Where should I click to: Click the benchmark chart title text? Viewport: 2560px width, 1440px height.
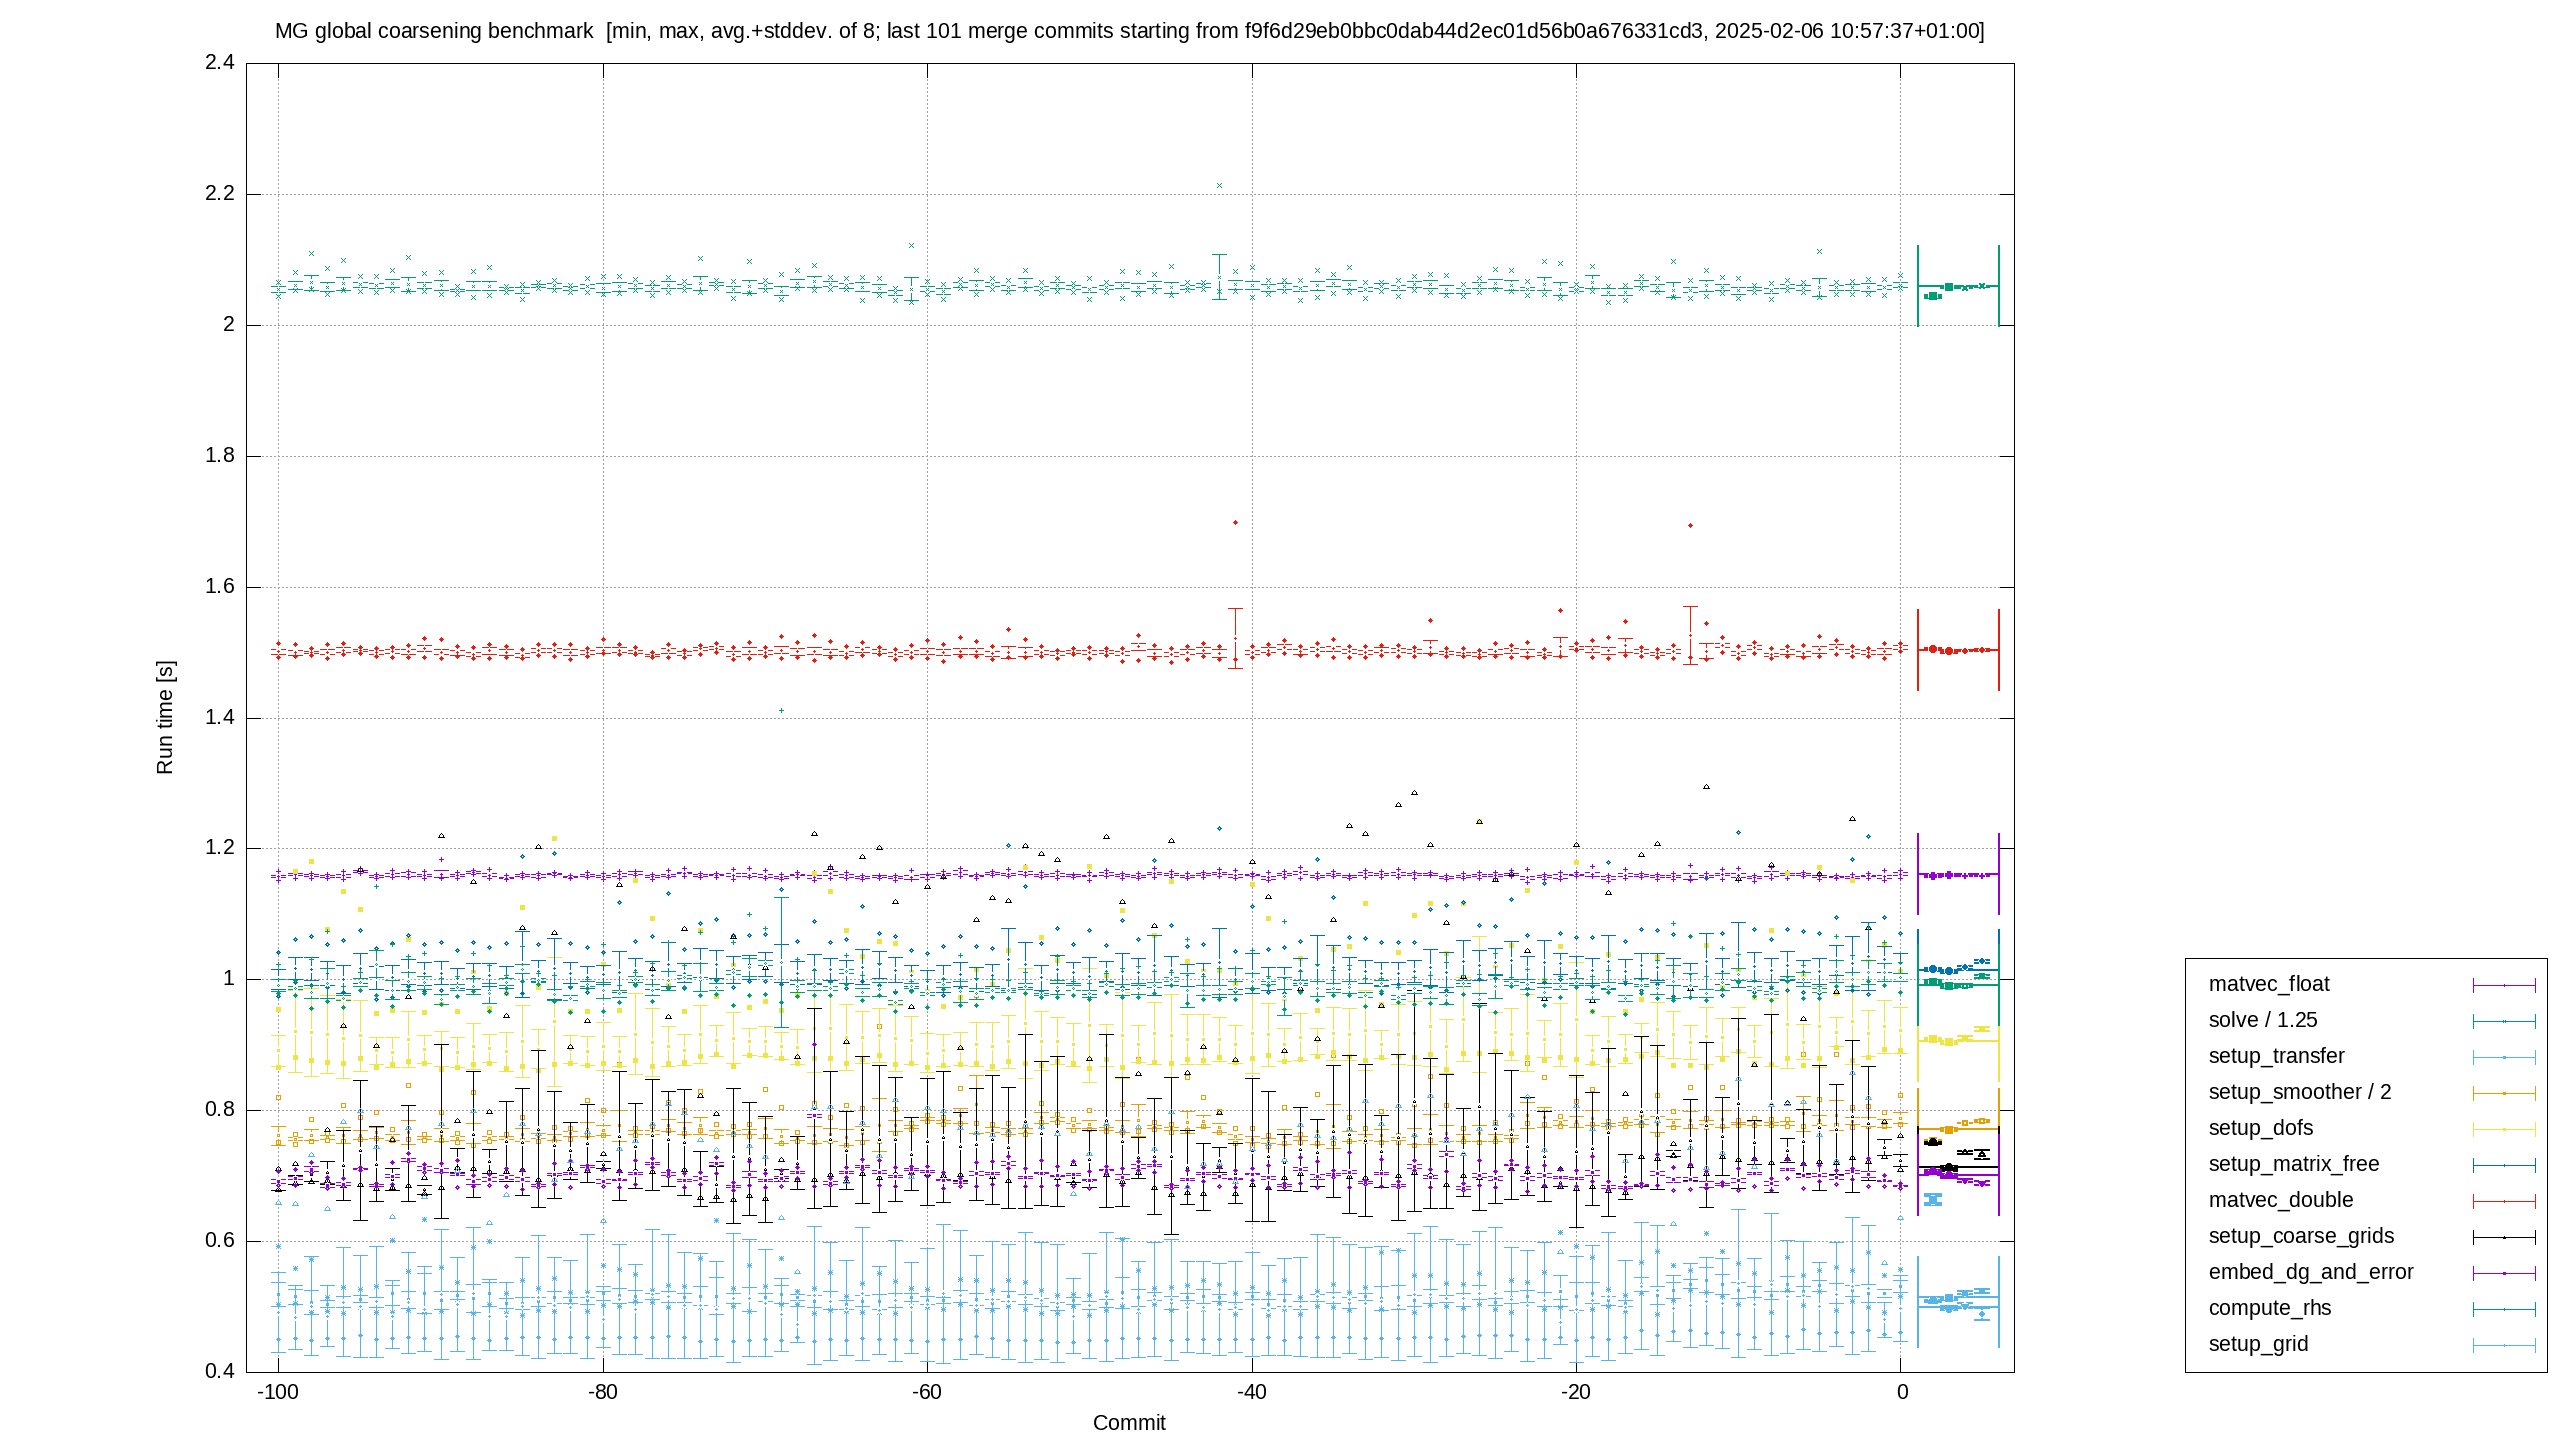coord(1130,31)
